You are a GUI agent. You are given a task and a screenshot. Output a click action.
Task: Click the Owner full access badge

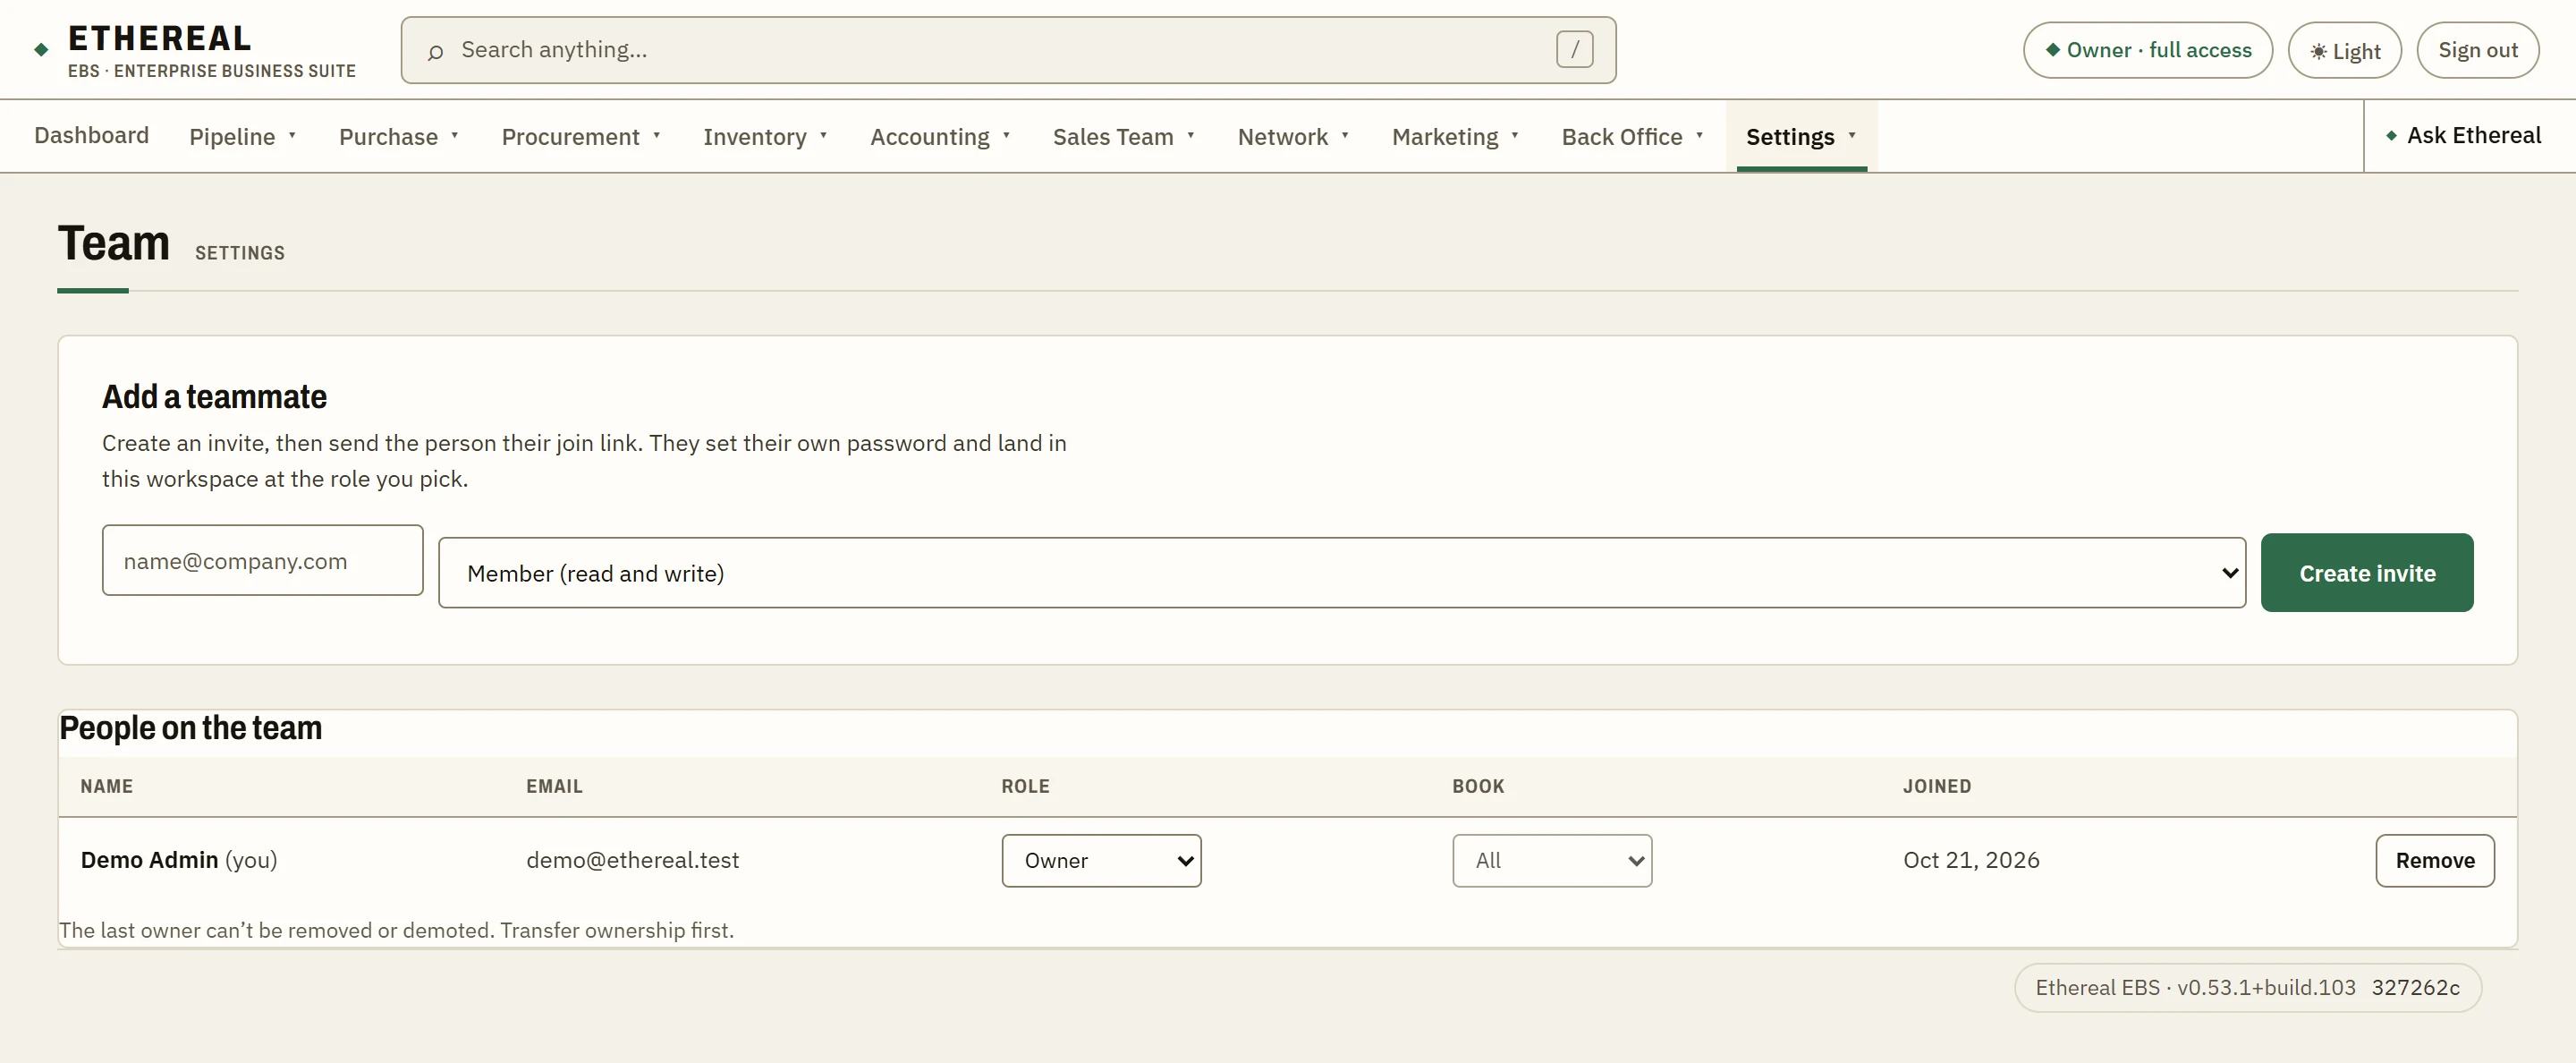point(2147,50)
